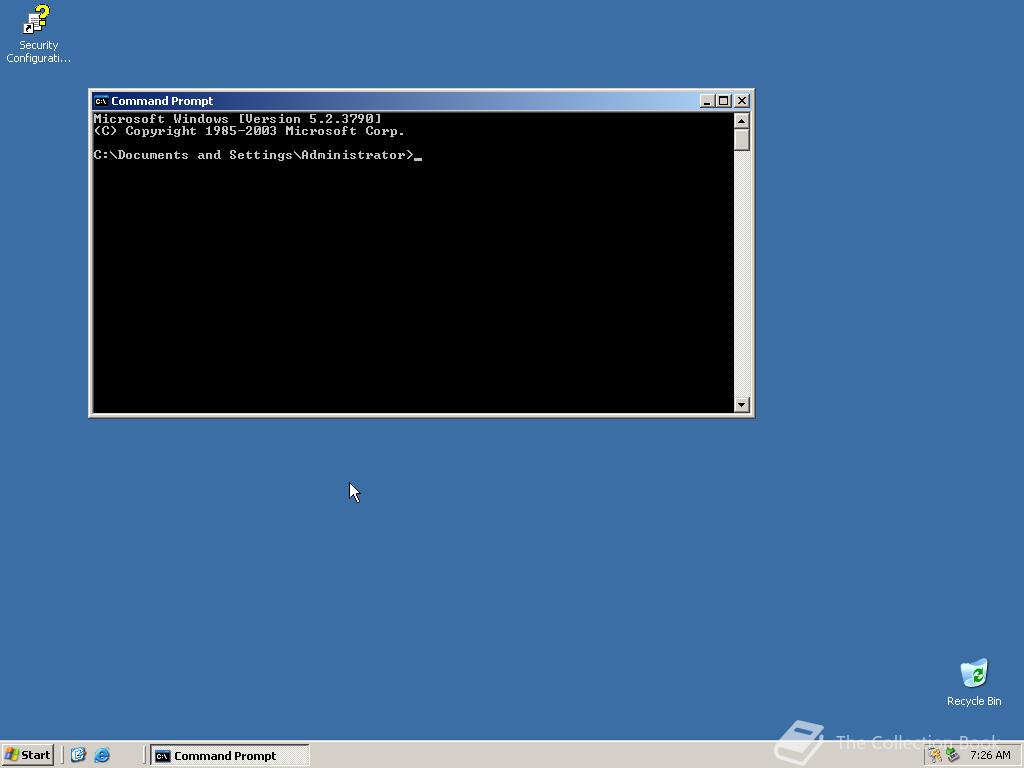Click the Command Prompt scroll down arrow
Screen dimensions: 1024x768
click(741, 405)
